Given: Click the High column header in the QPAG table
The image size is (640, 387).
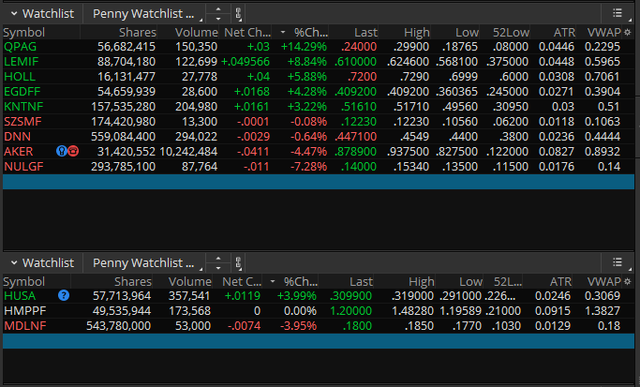Looking at the screenshot, I should click(x=417, y=32).
